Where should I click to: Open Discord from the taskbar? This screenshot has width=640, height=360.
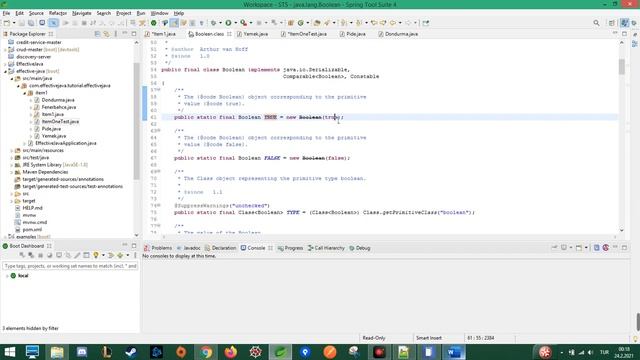point(82,352)
